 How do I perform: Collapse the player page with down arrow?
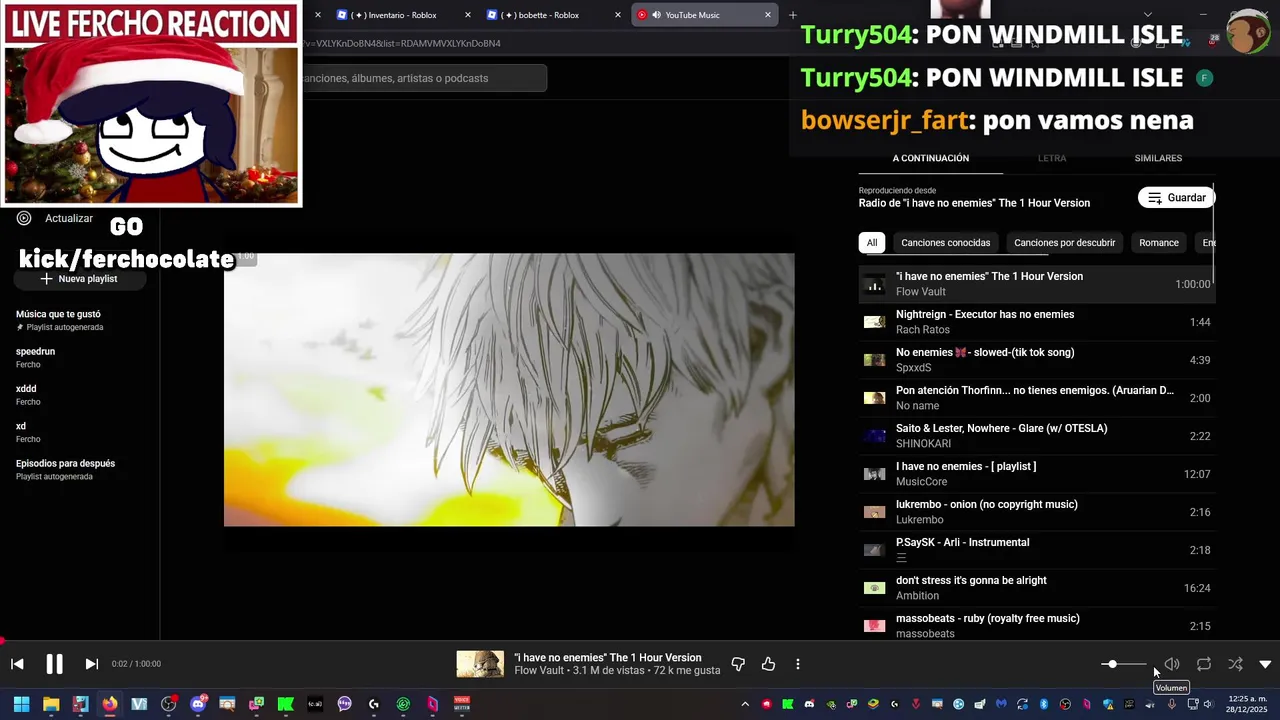1265,664
